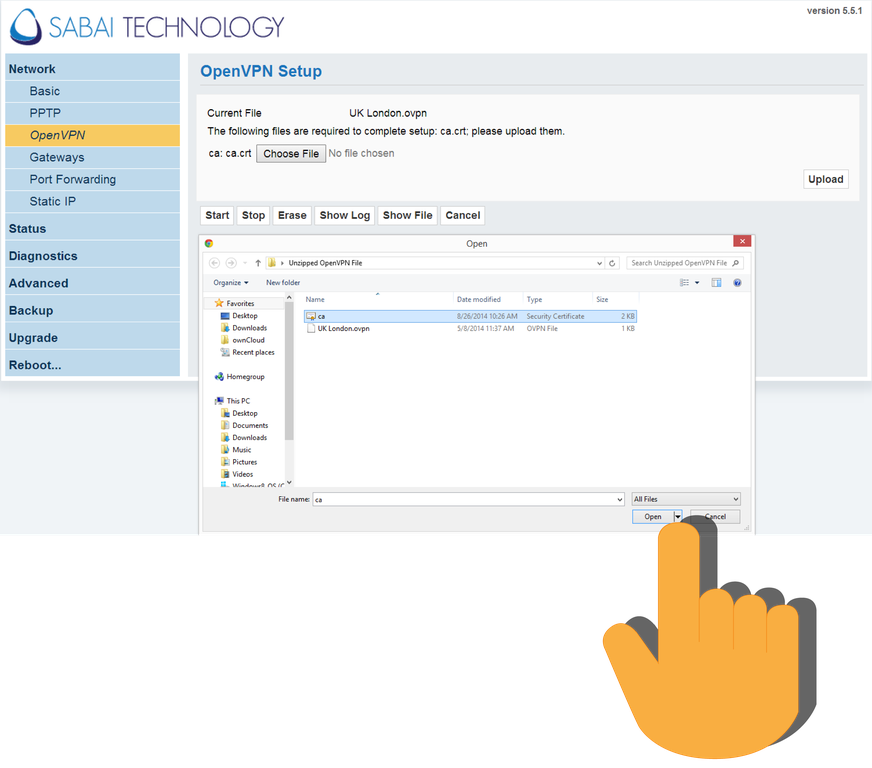Open the Advanced section
This screenshot has height=768, width=872.
(92, 283)
